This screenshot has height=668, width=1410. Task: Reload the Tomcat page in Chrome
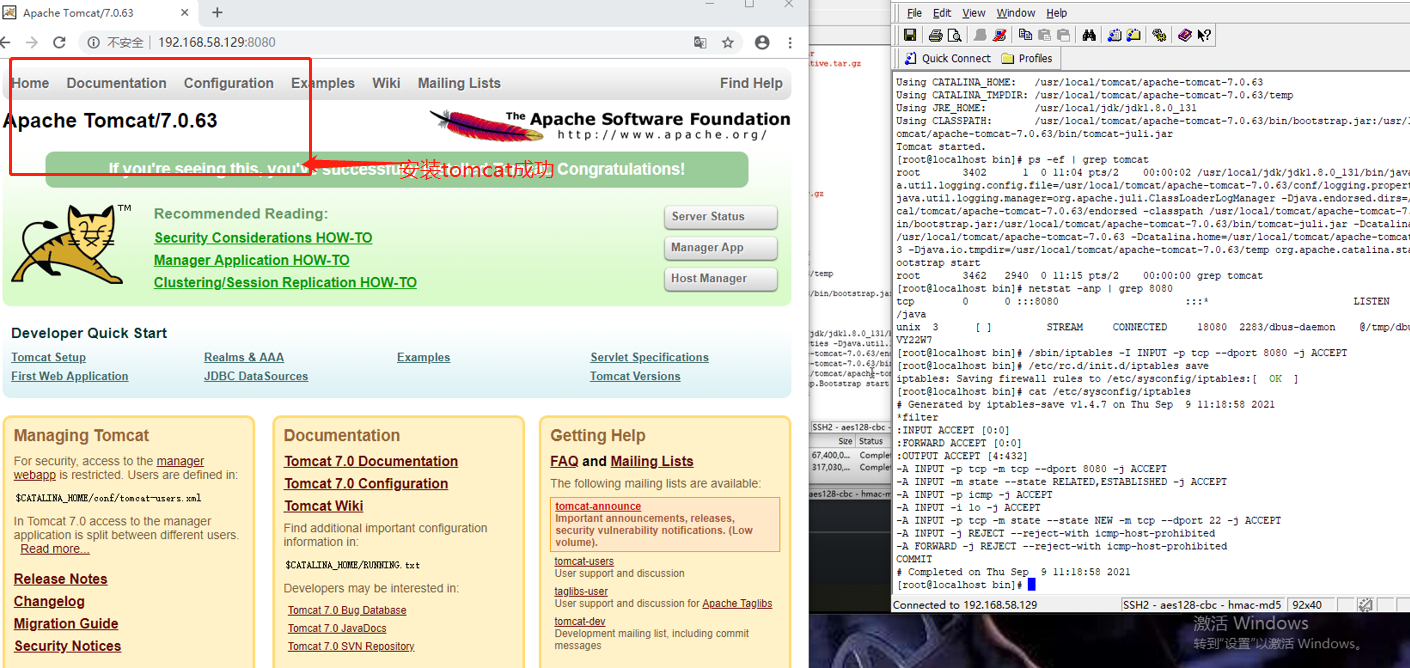[59, 43]
